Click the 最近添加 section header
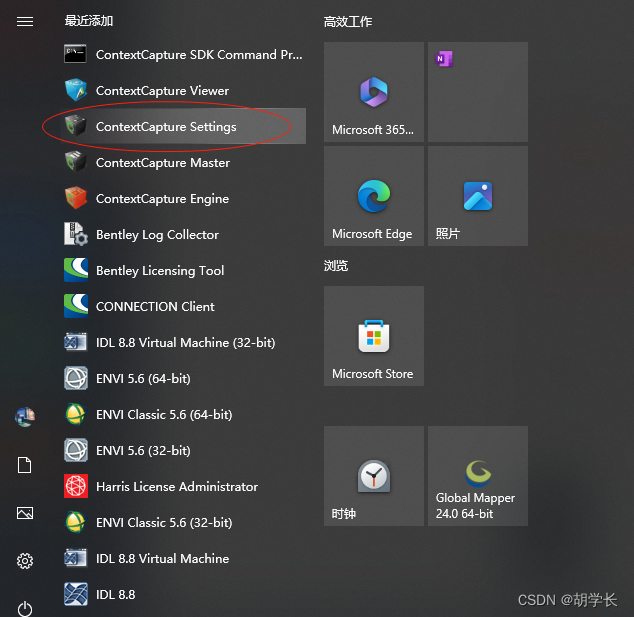This screenshot has width=634, height=617. pos(89,21)
